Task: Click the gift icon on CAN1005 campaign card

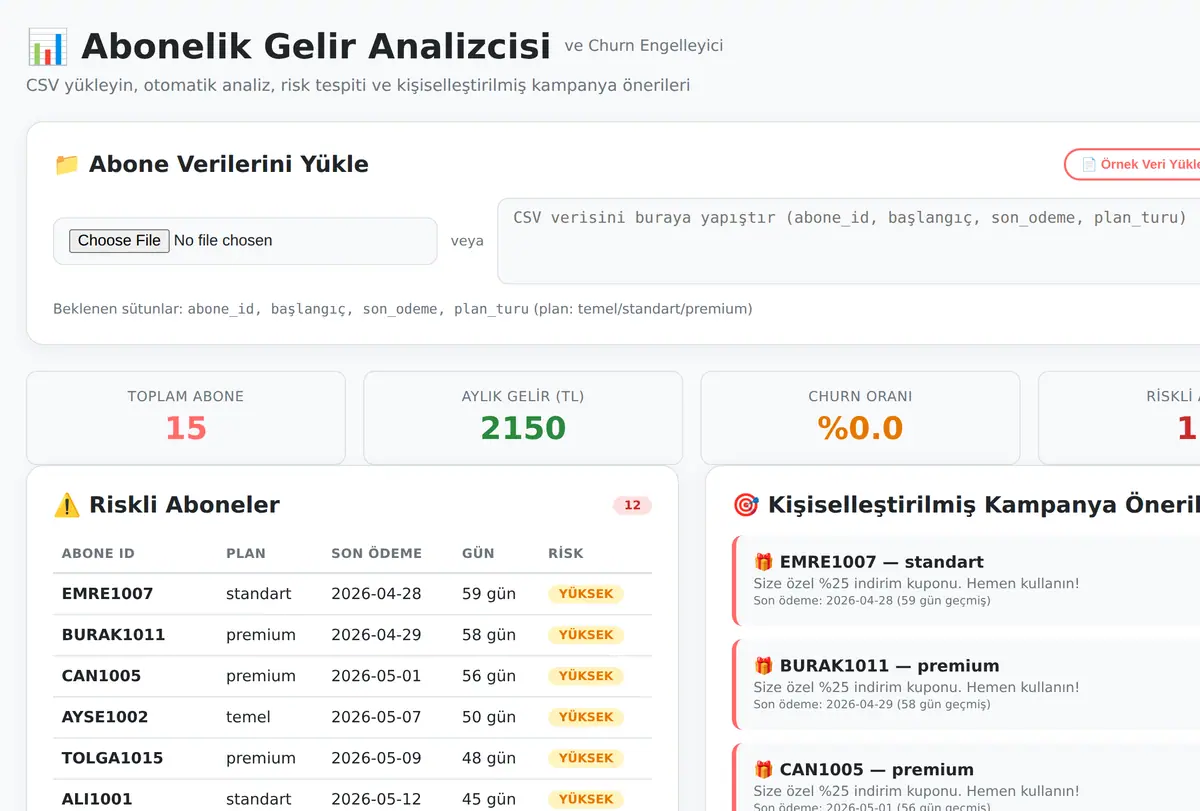Action: (x=764, y=770)
